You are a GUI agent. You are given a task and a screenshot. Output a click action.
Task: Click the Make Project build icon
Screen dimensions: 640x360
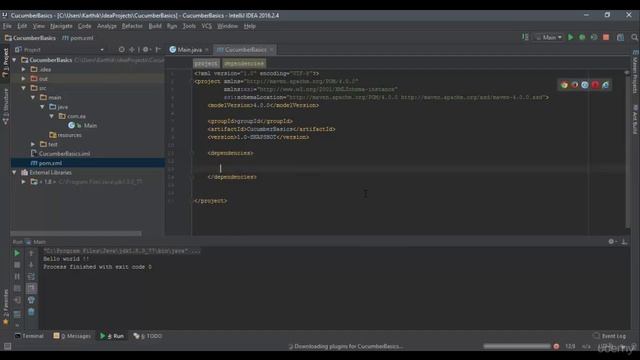point(525,37)
